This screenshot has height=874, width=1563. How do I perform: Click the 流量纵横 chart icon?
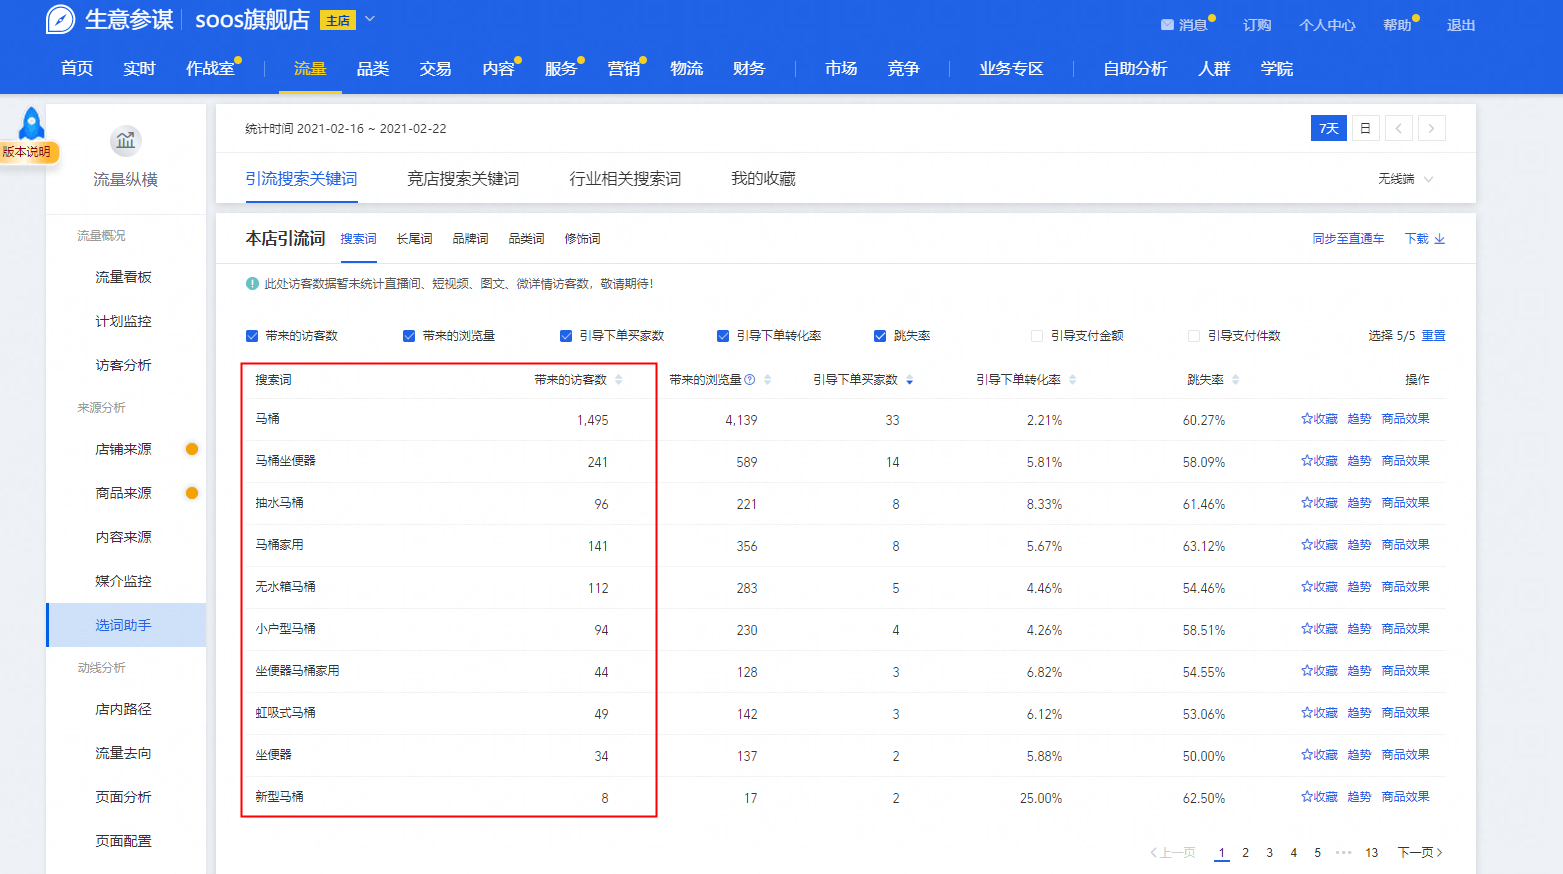point(125,141)
